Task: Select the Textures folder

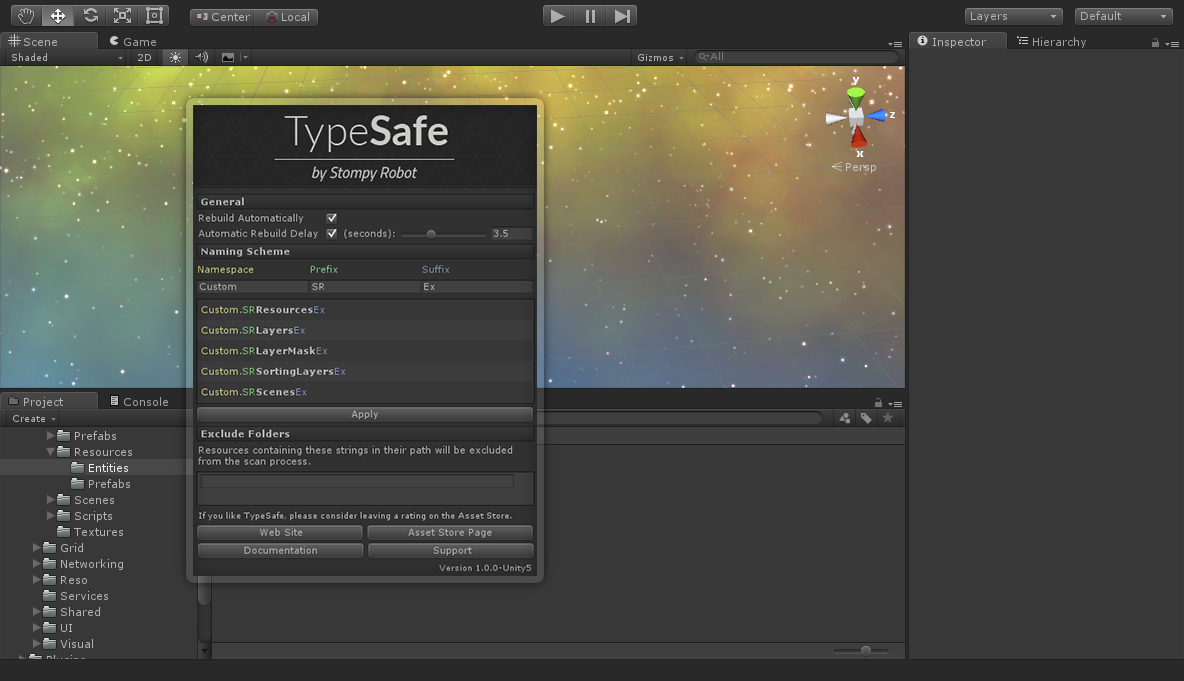Action: tap(91, 532)
